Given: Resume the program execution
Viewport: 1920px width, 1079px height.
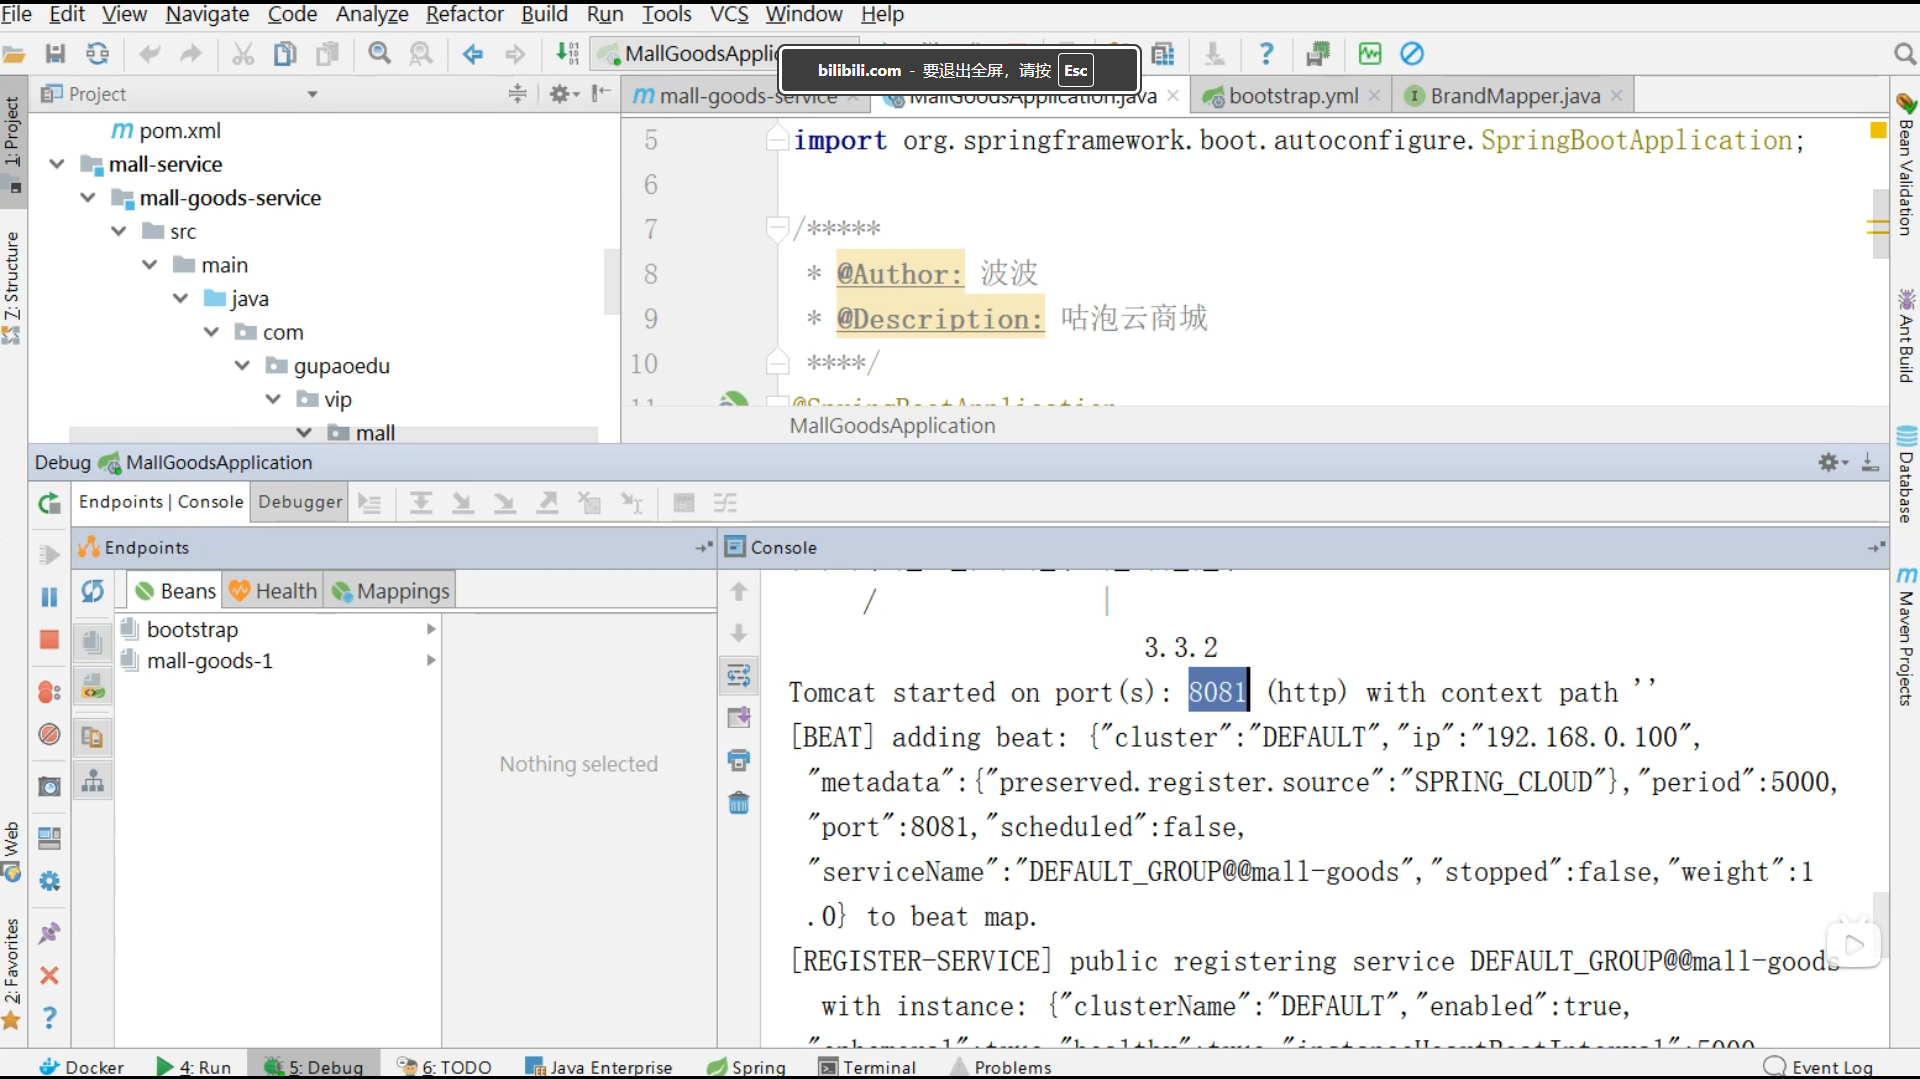Looking at the screenshot, I should tap(49, 555).
